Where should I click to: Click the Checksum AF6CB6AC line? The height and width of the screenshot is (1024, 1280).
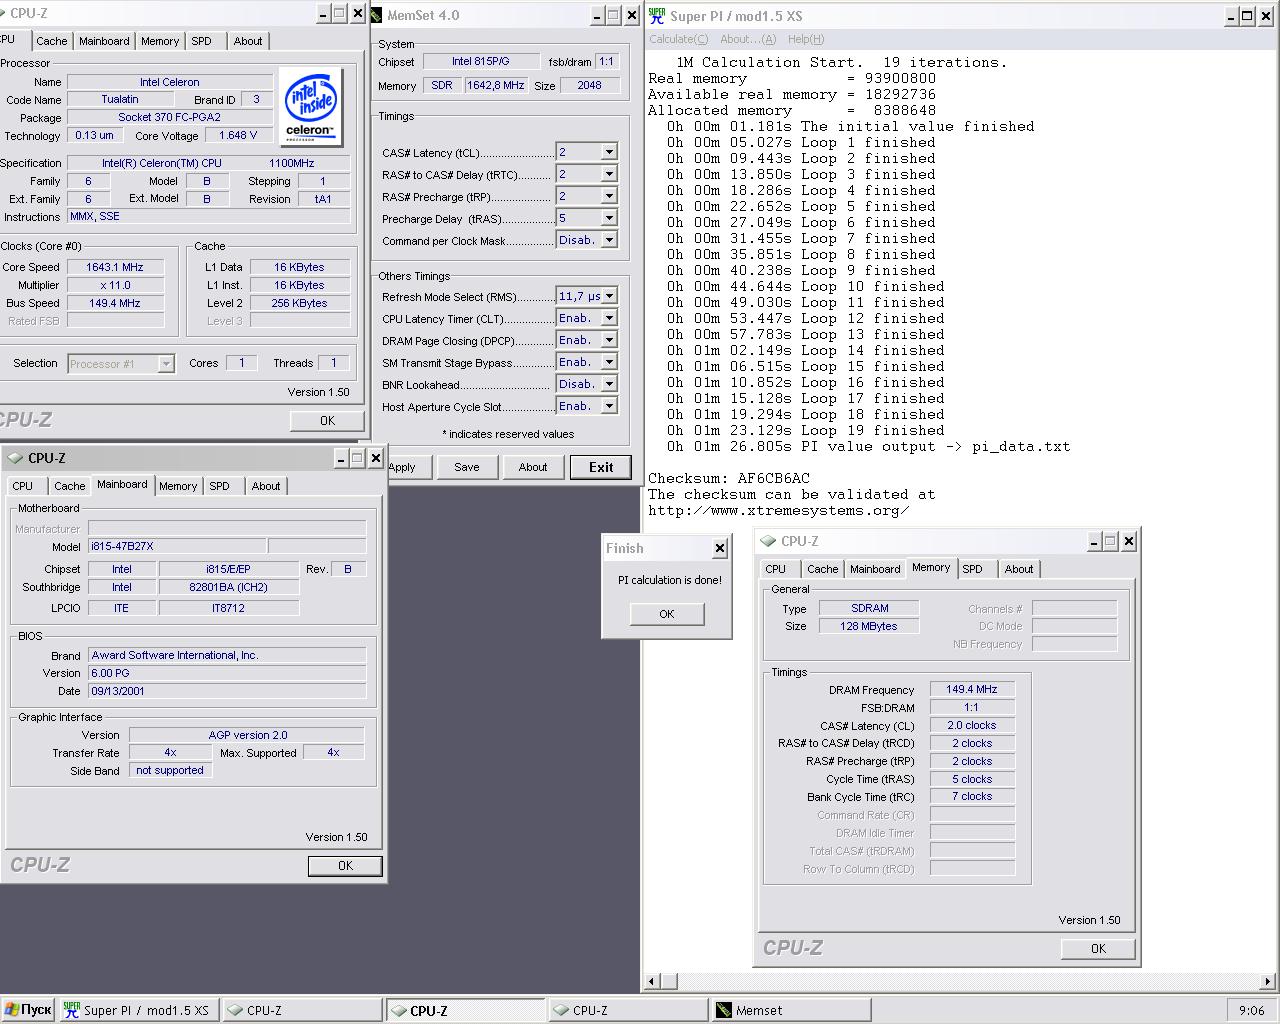[729, 478]
